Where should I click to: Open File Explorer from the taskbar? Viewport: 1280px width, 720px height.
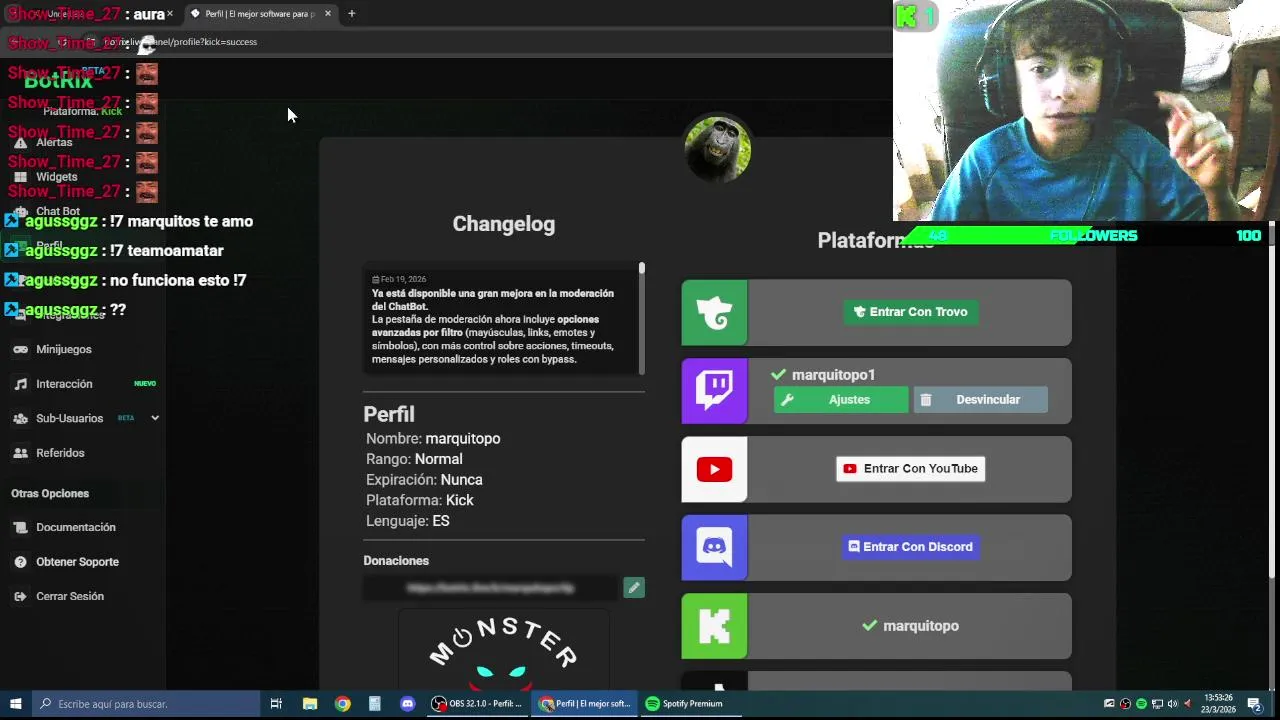[x=310, y=704]
